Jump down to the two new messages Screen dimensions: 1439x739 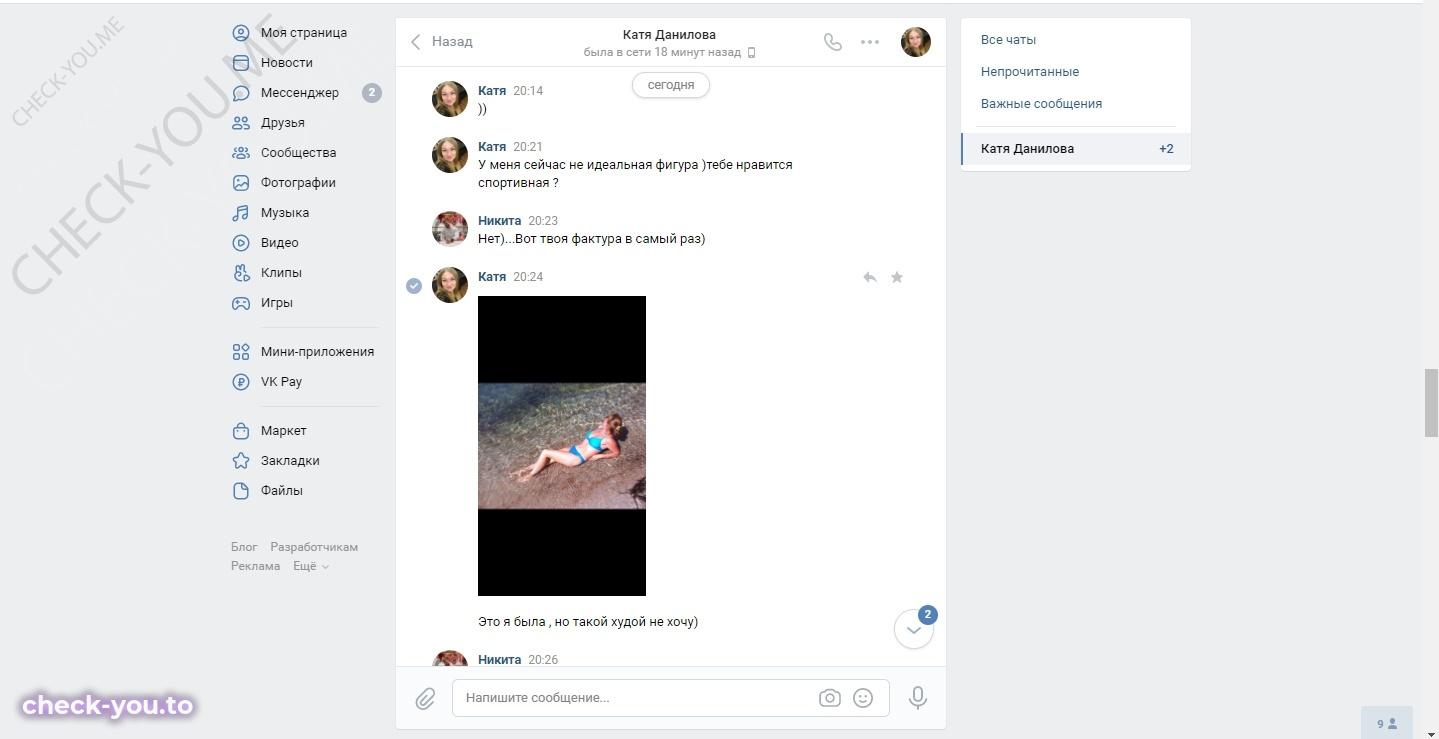914,629
